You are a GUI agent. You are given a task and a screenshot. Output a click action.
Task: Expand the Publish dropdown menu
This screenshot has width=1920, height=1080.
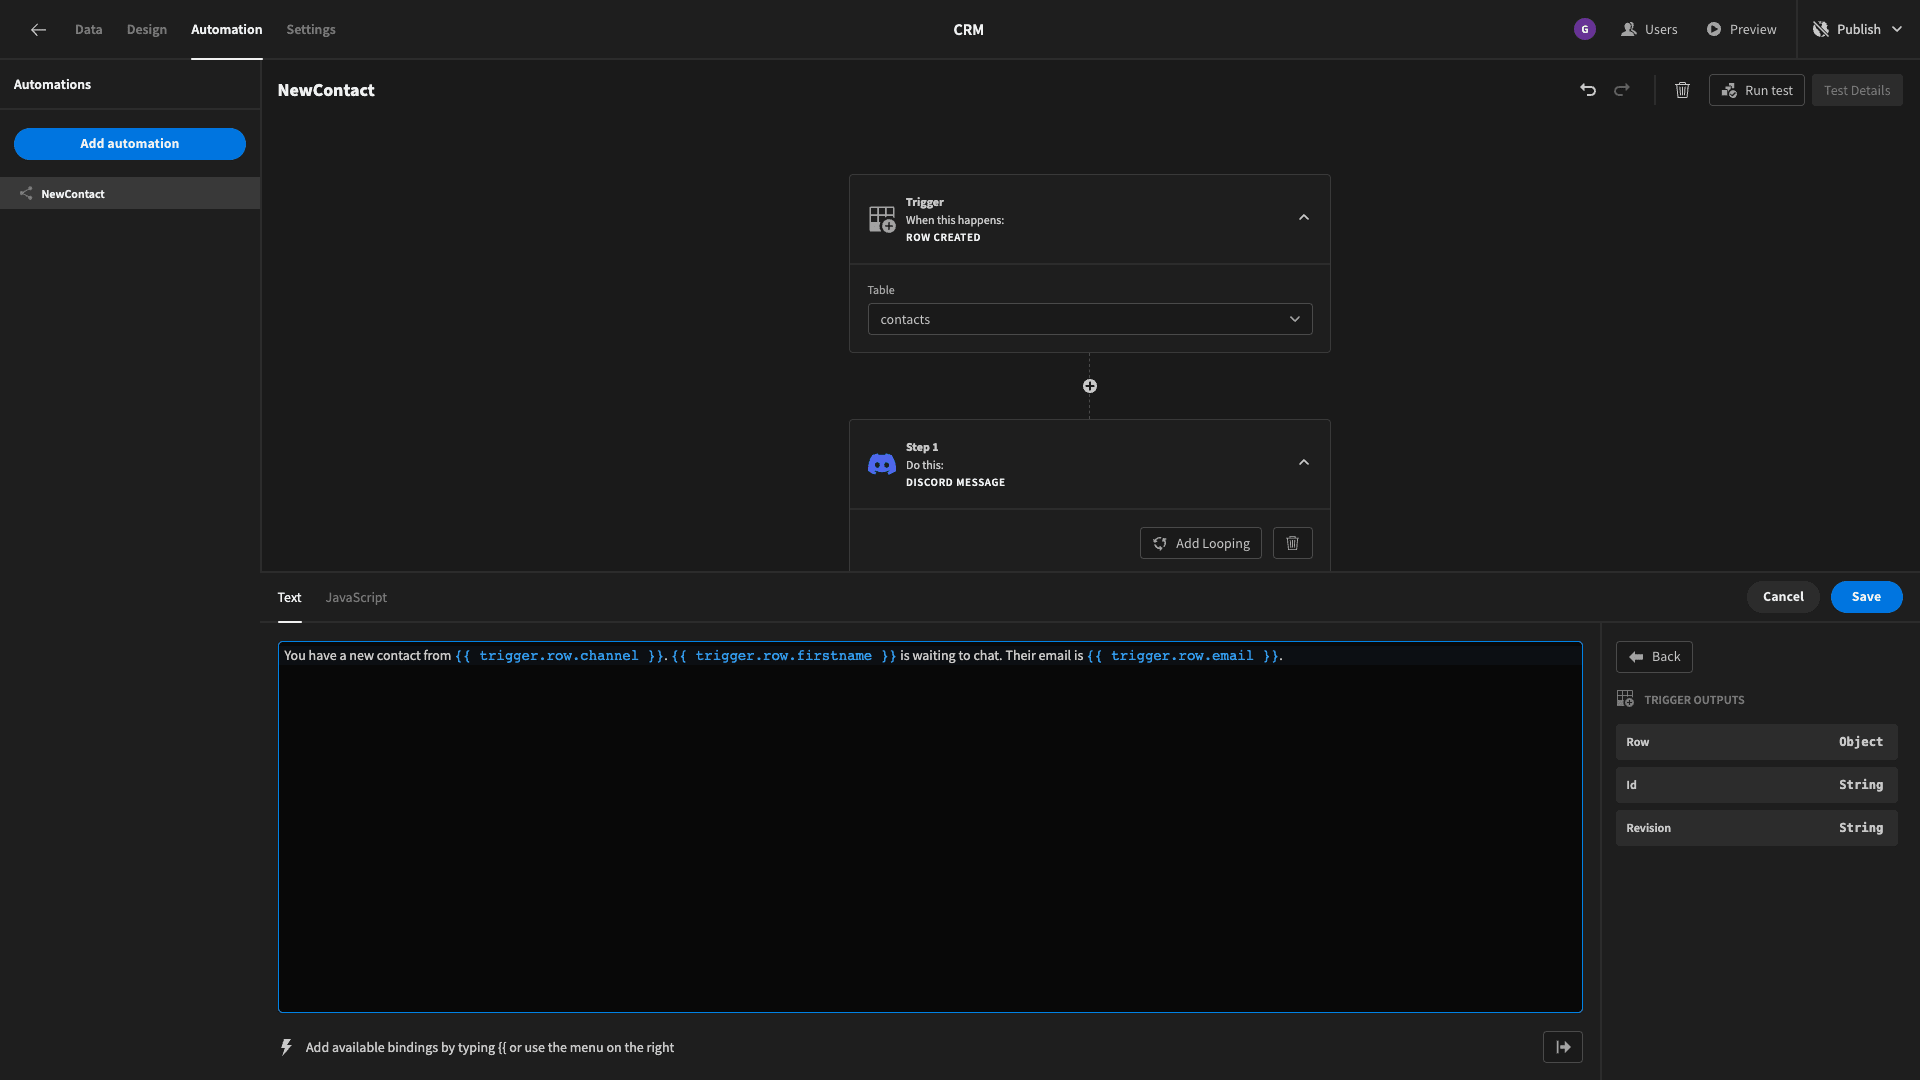(1897, 30)
